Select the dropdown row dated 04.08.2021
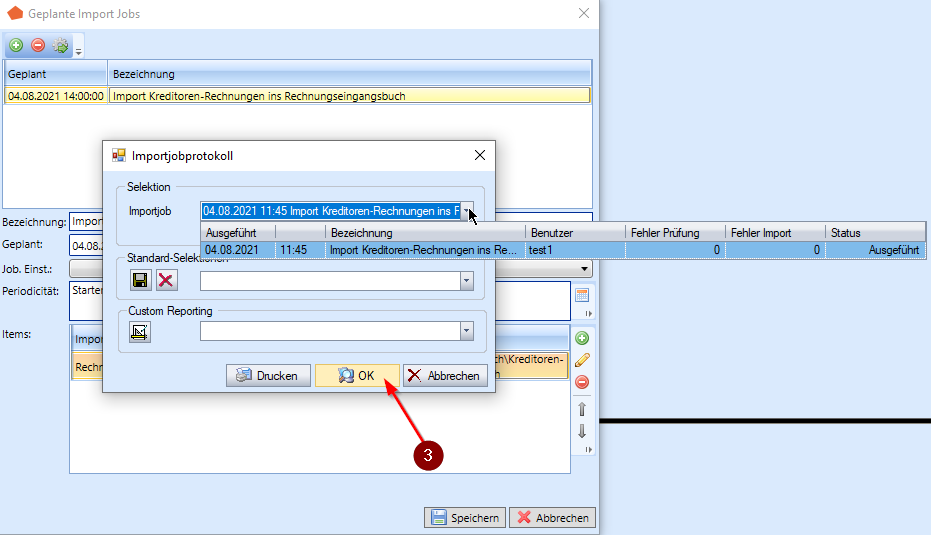 563,250
